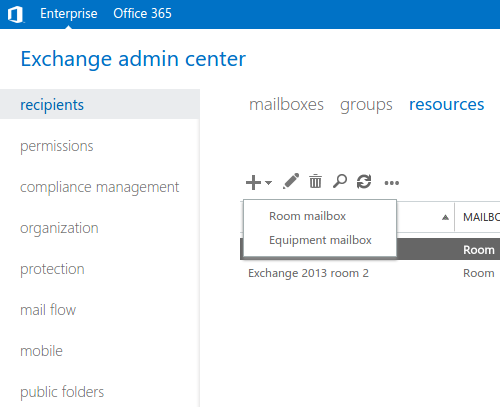Click the plus (new) icon
The height and width of the screenshot is (407, 500).
coord(253,182)
